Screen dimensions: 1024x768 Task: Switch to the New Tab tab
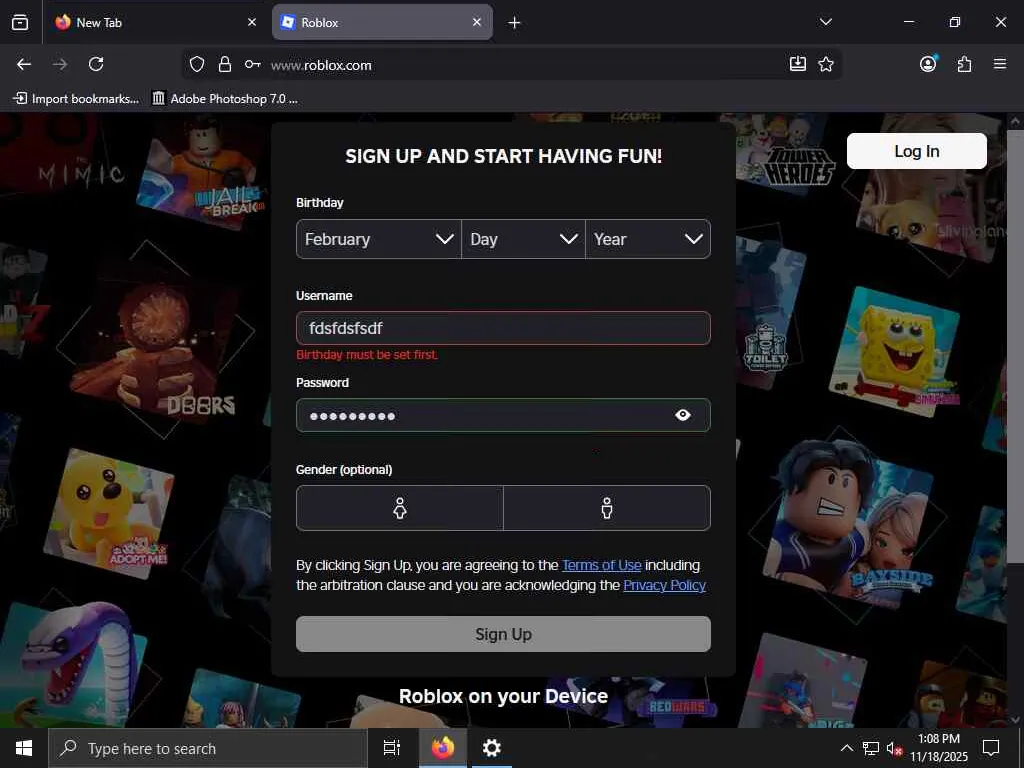pos(157,22)
